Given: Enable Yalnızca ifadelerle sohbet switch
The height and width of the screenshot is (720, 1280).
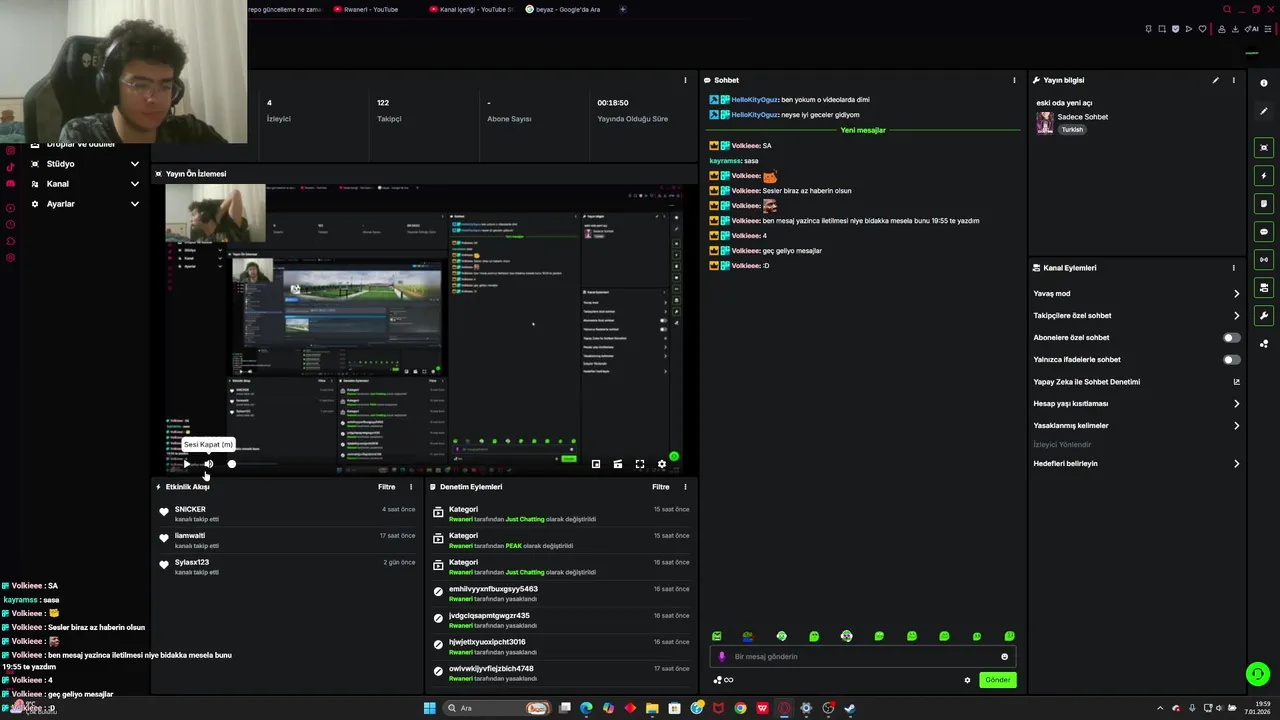Looking at the screenshot, I should (x=1232, y=360).
